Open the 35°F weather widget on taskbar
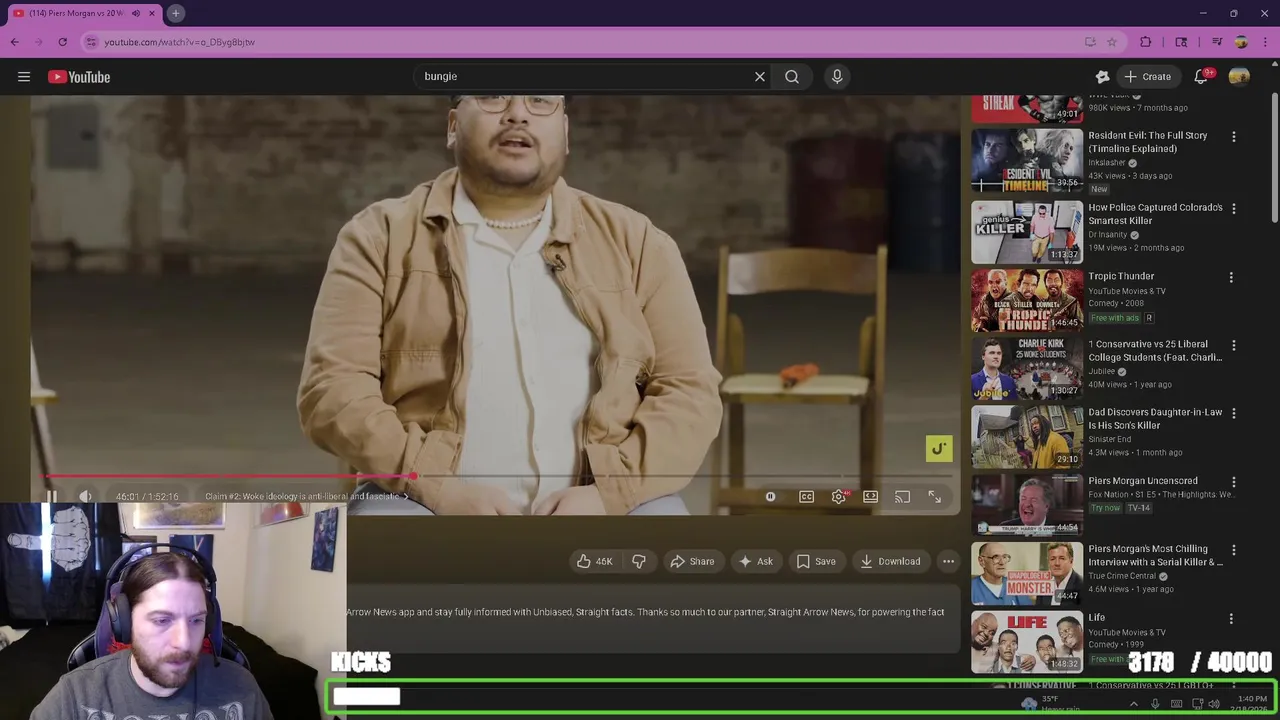The image size is (1280, 720). click(1050, 704)
